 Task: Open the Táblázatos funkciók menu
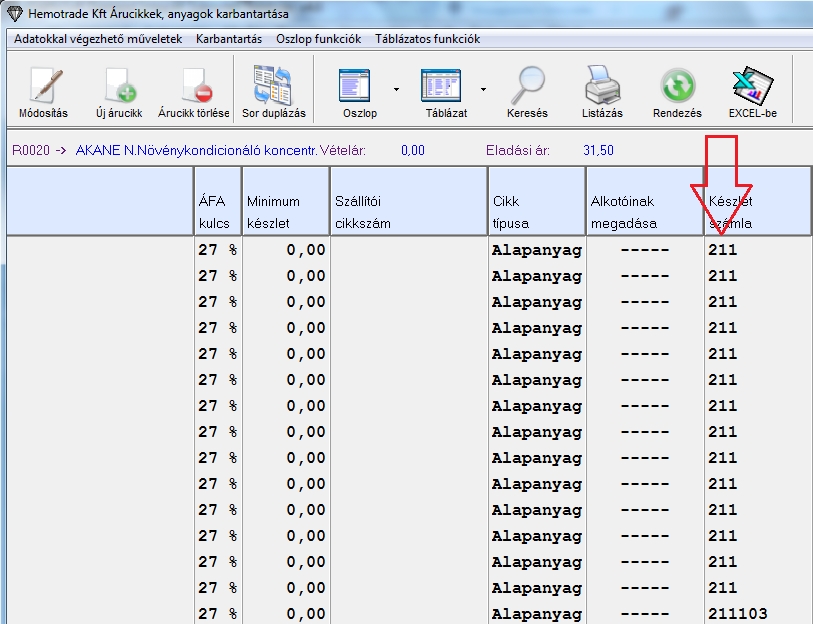coord(427,39)
